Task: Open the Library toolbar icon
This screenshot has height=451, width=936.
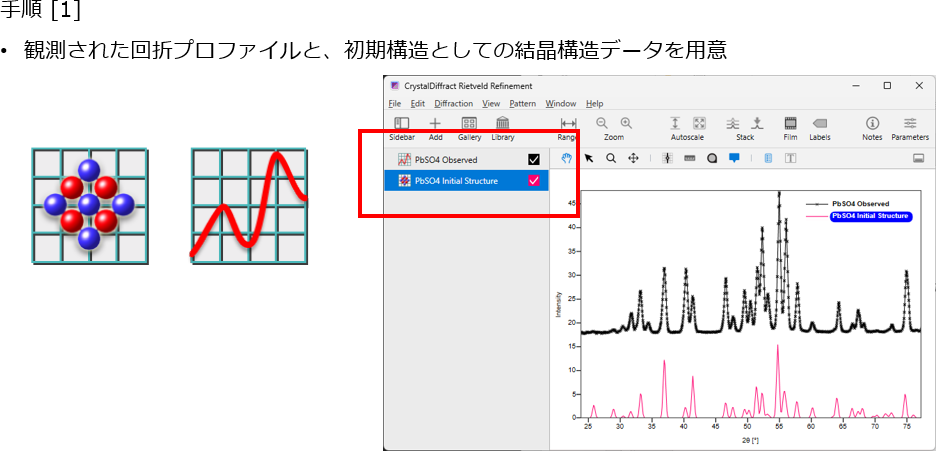Action: coord(502,123)
